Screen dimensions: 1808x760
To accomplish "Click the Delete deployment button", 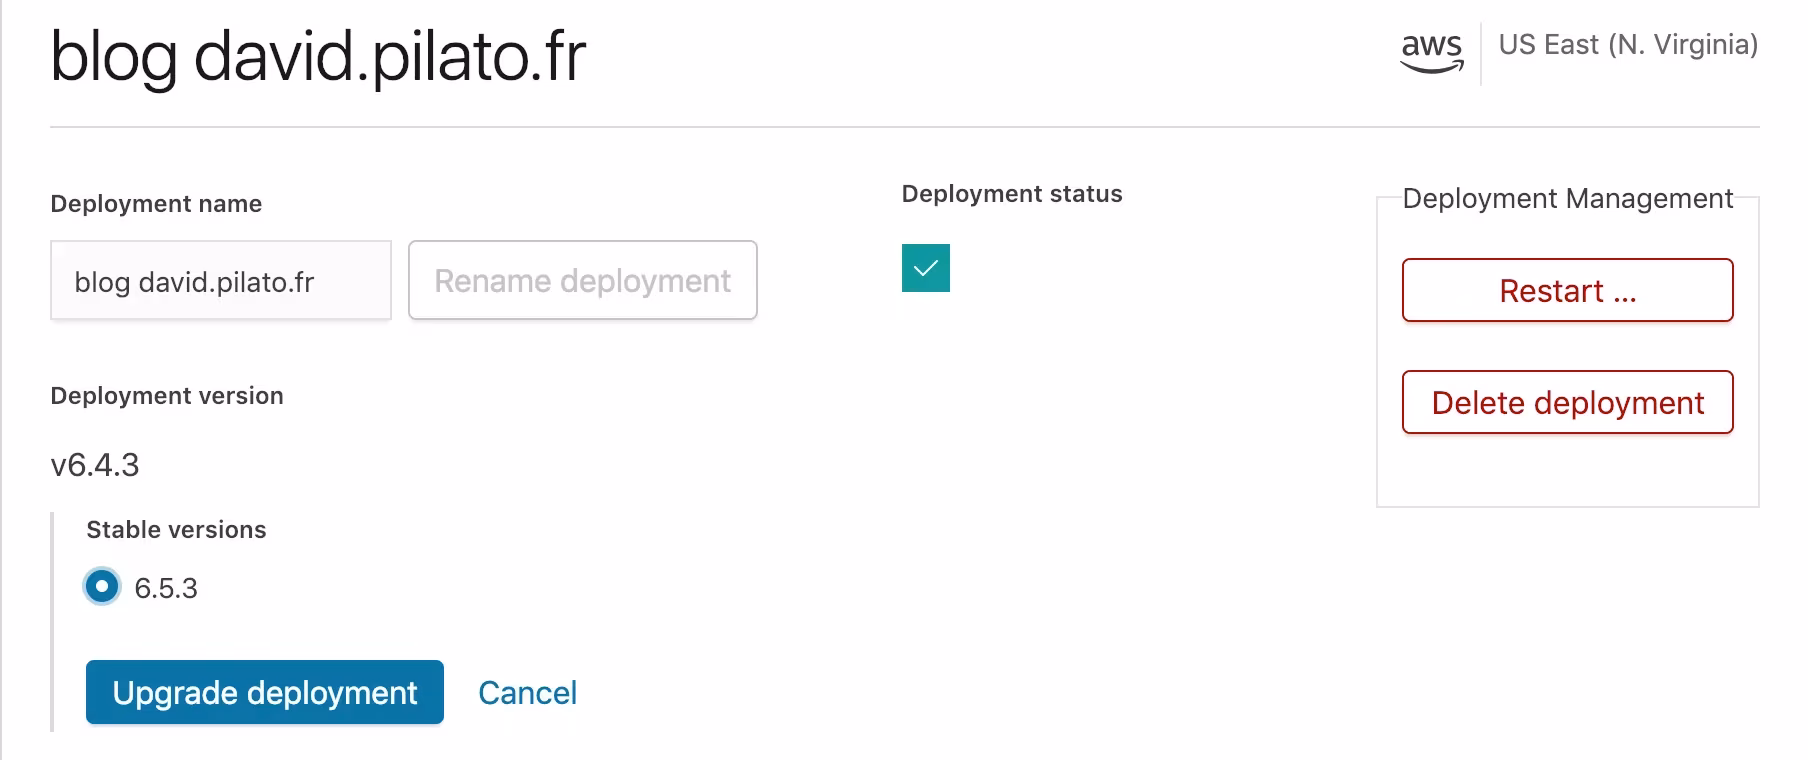I will pos(1567,402).
